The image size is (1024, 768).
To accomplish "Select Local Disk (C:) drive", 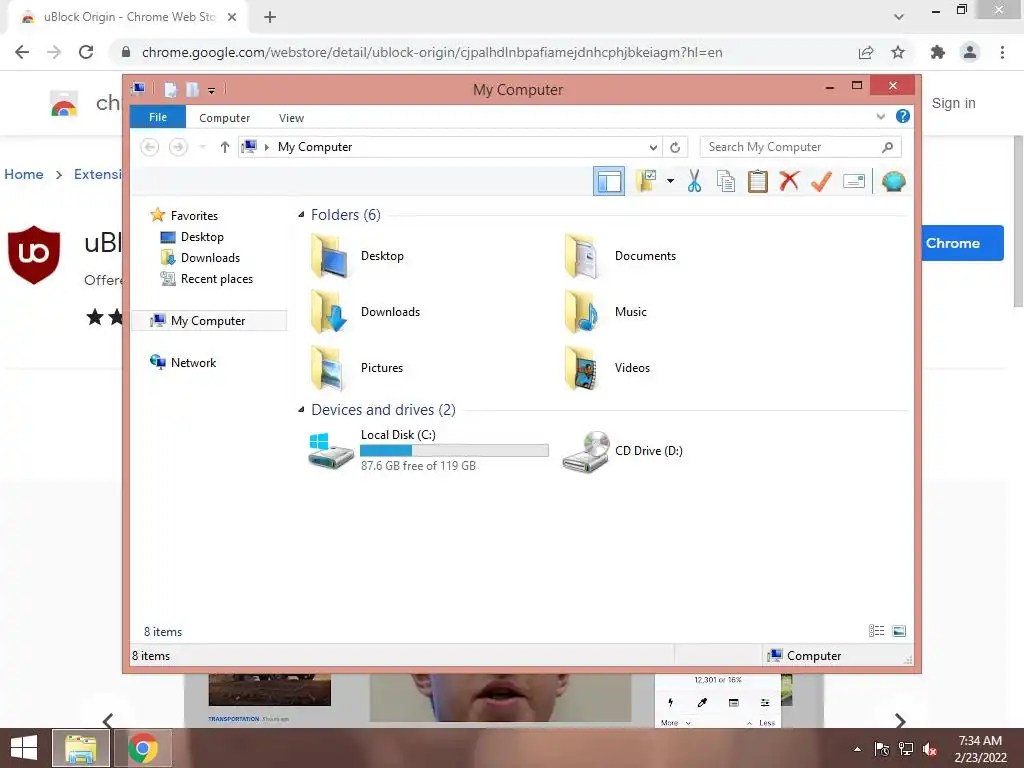I will (x=428, y=450).
